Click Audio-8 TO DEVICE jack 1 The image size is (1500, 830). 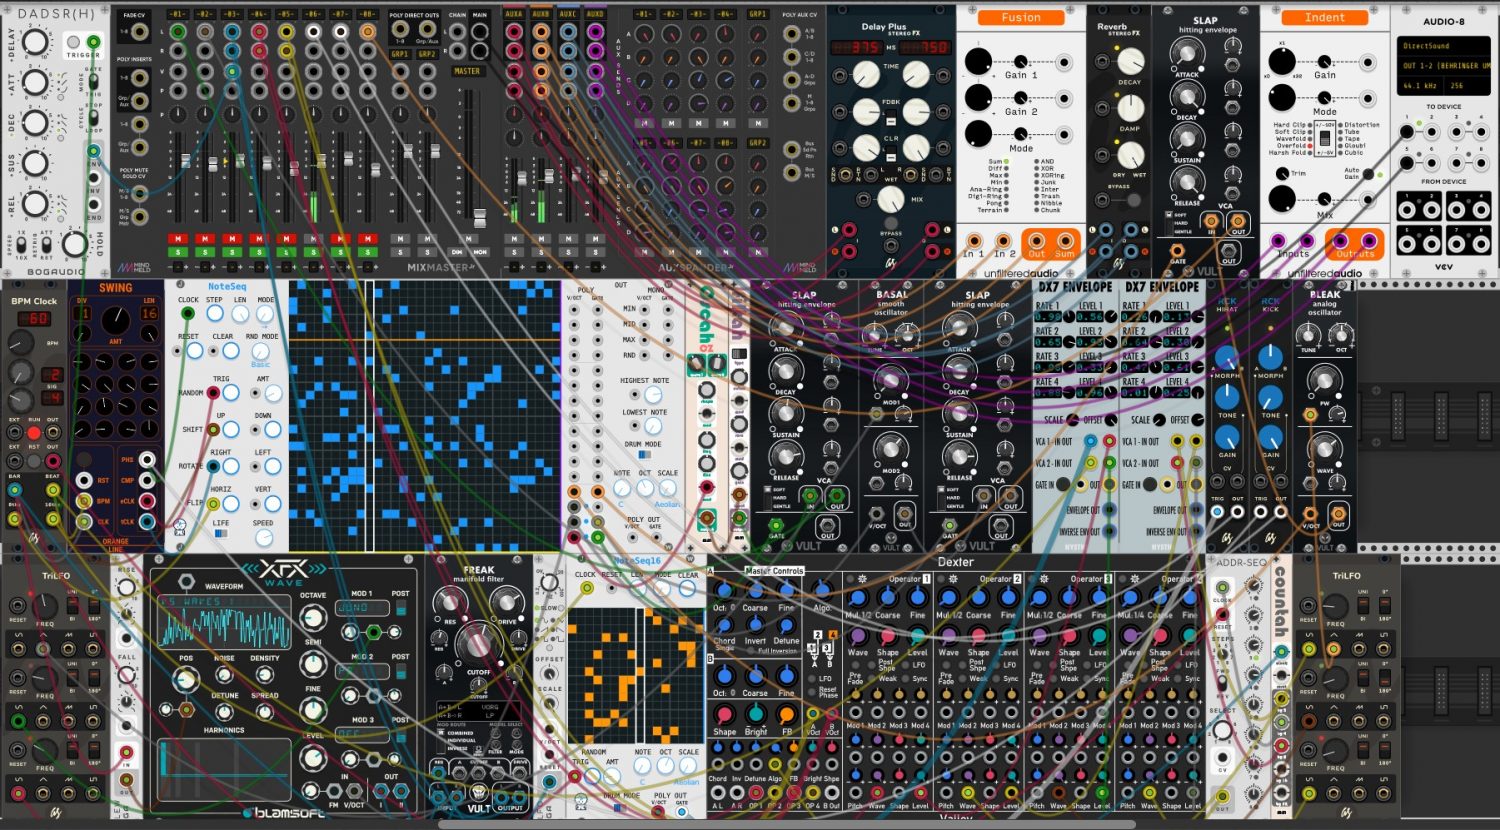pyautogui.click(x=1407, y=131)
